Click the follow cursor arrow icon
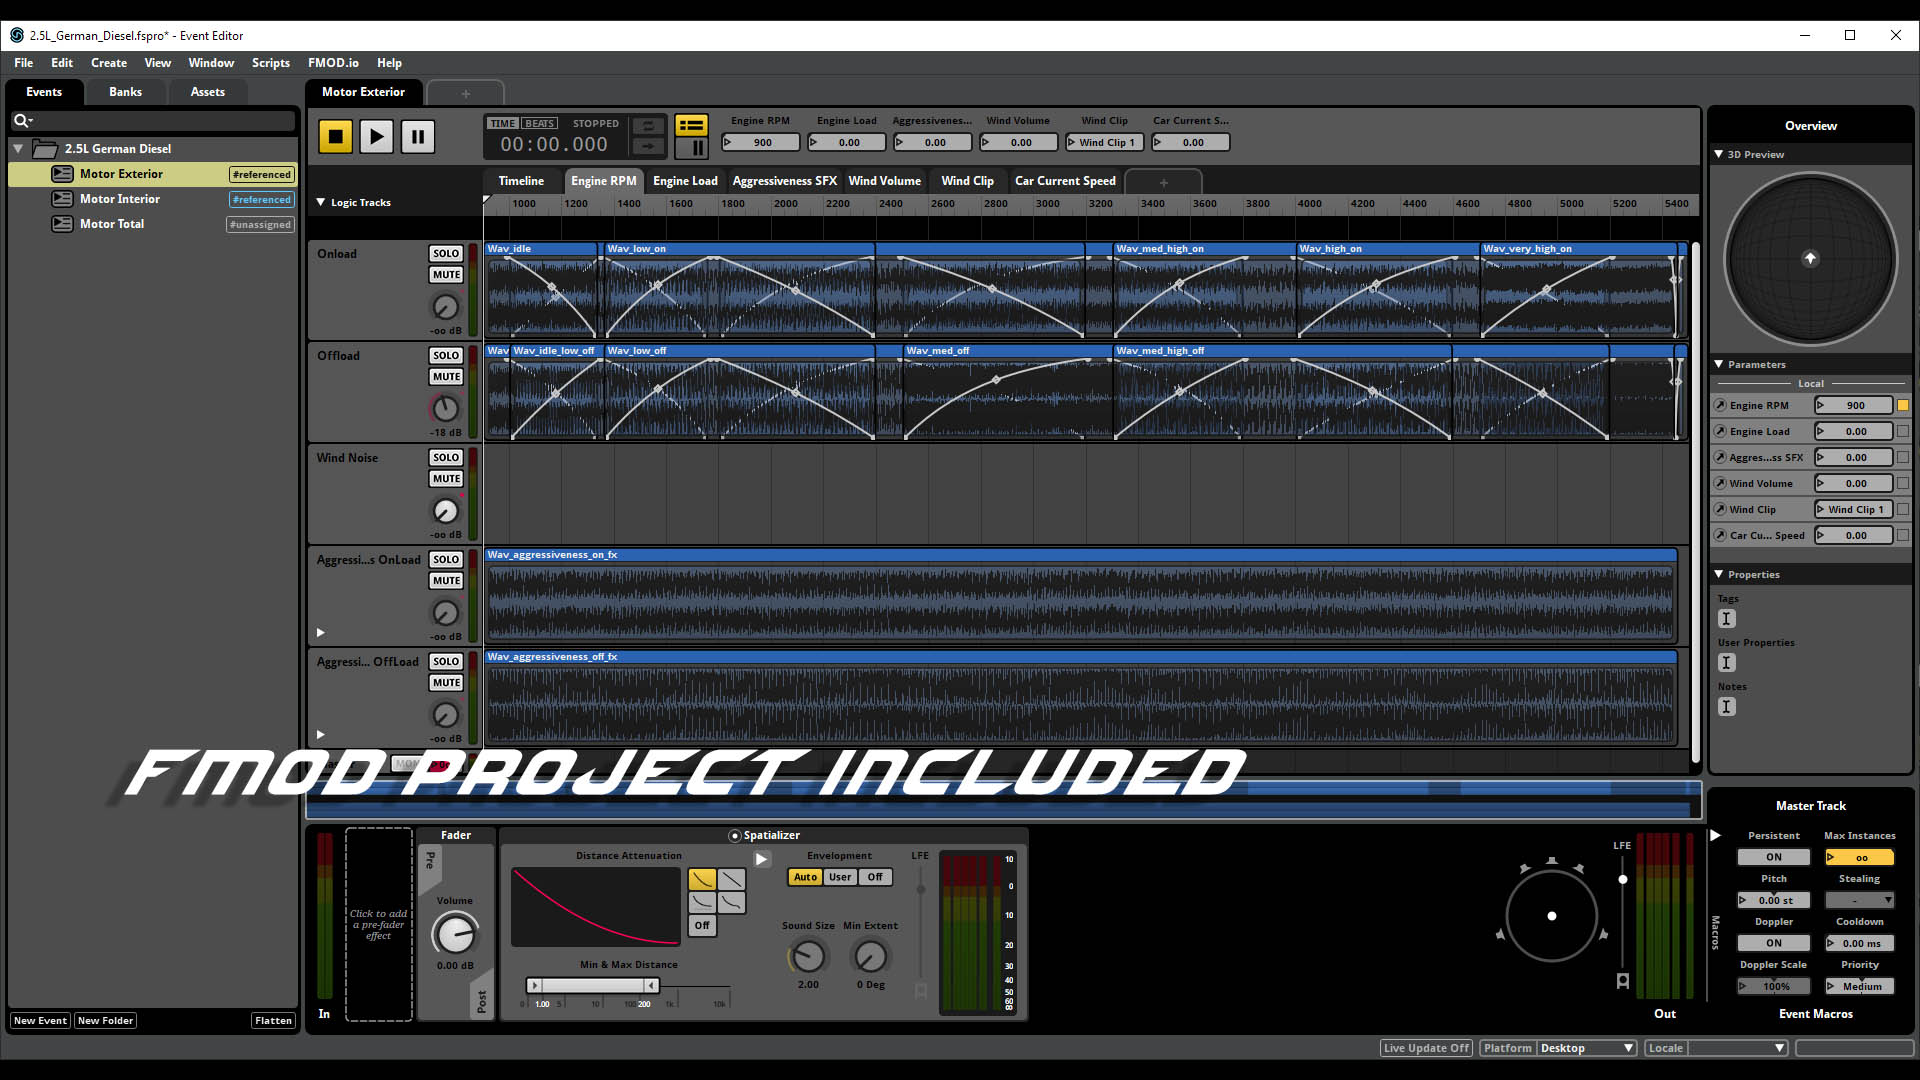This screenshot has width=1920, height=1080. click(648, 146)
